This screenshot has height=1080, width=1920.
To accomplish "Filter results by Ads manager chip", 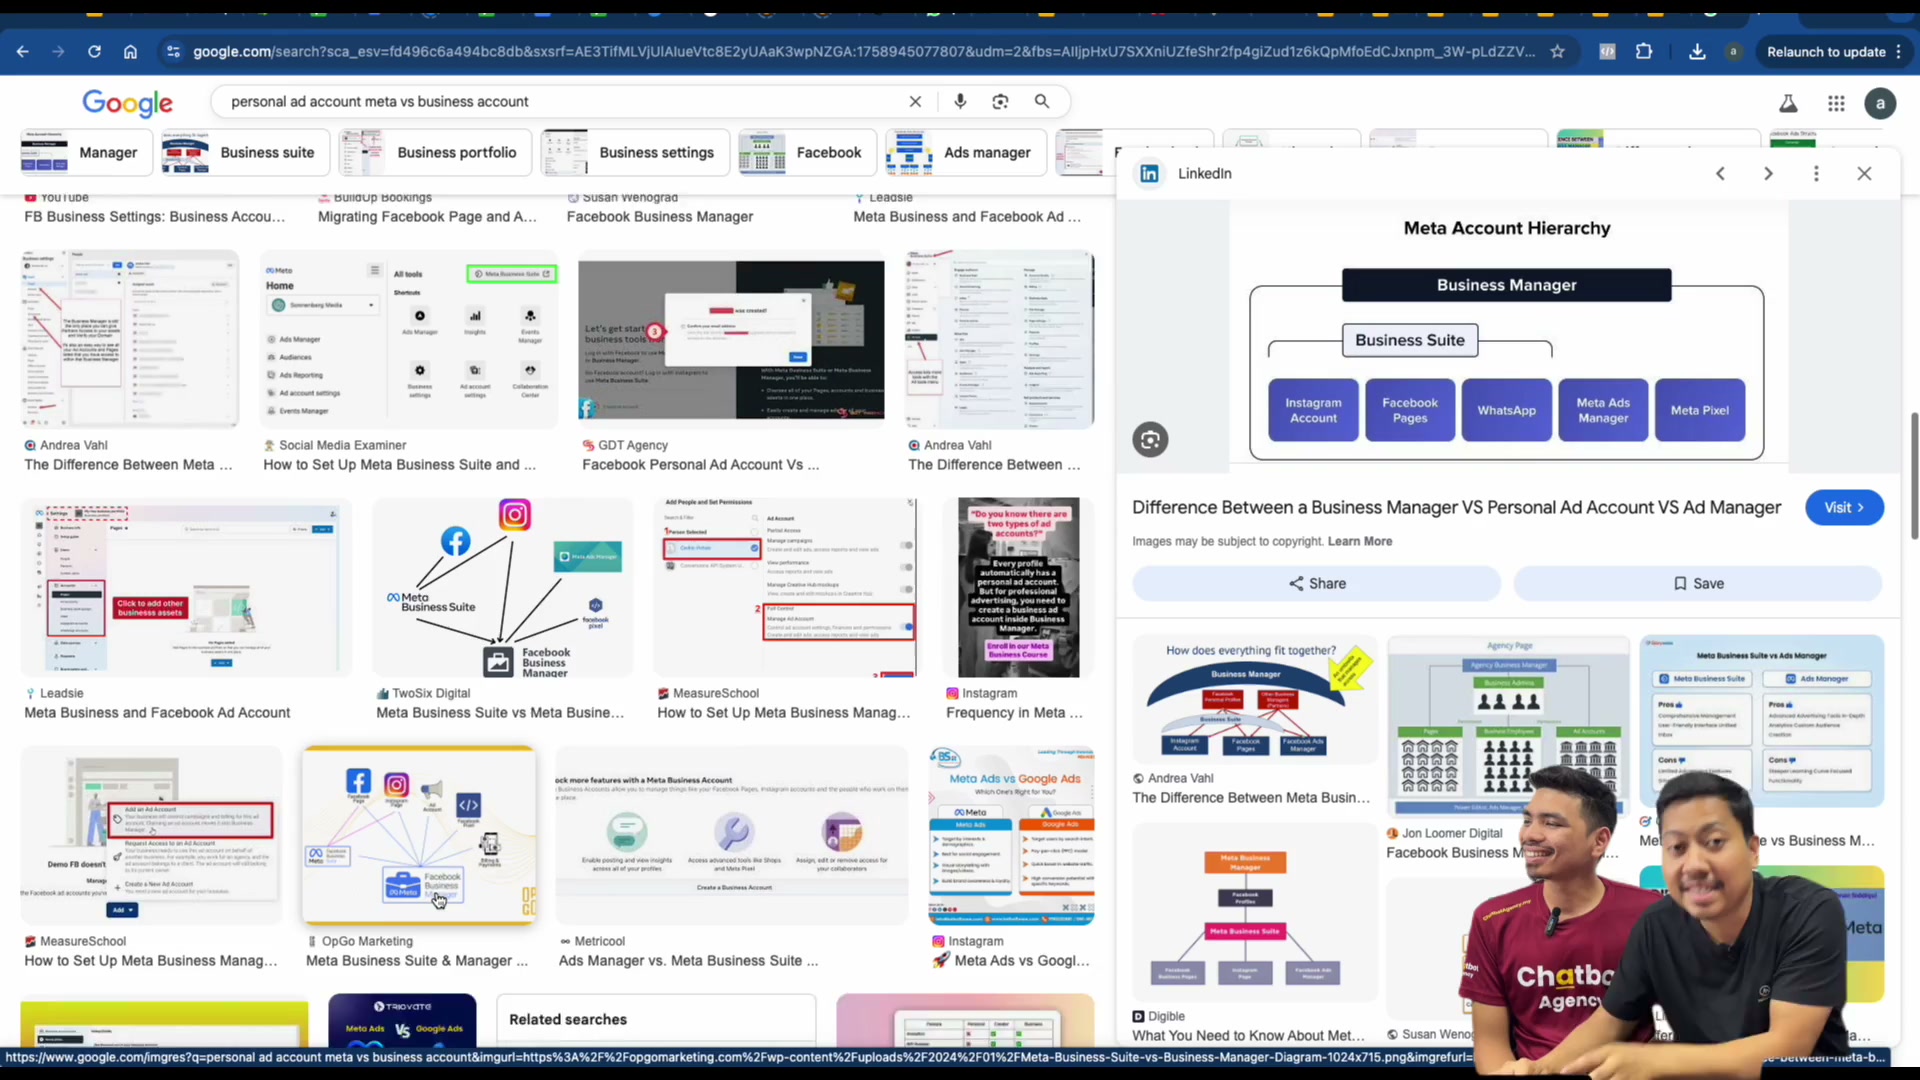I will point(965,152).
